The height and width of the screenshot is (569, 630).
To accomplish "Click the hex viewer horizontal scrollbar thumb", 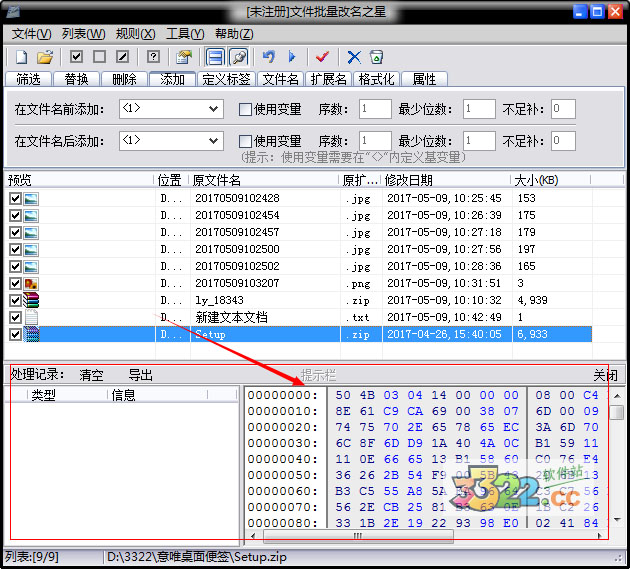I will pyautogui.click(x=358, y=535).
